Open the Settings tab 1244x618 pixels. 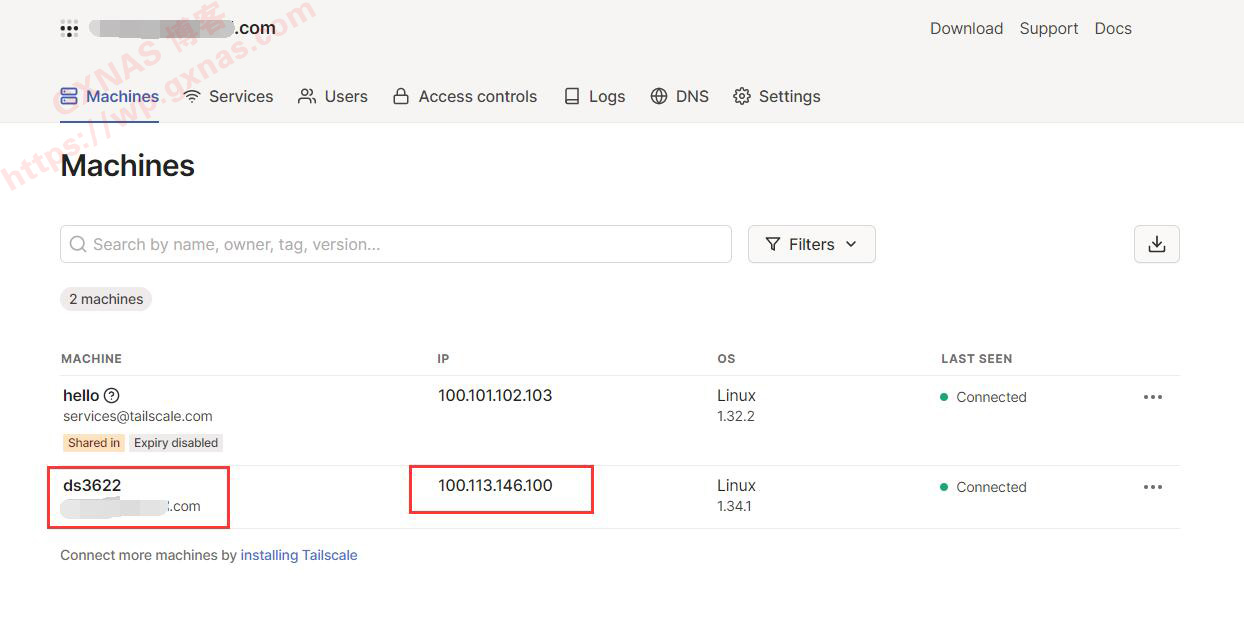point(777,96)
